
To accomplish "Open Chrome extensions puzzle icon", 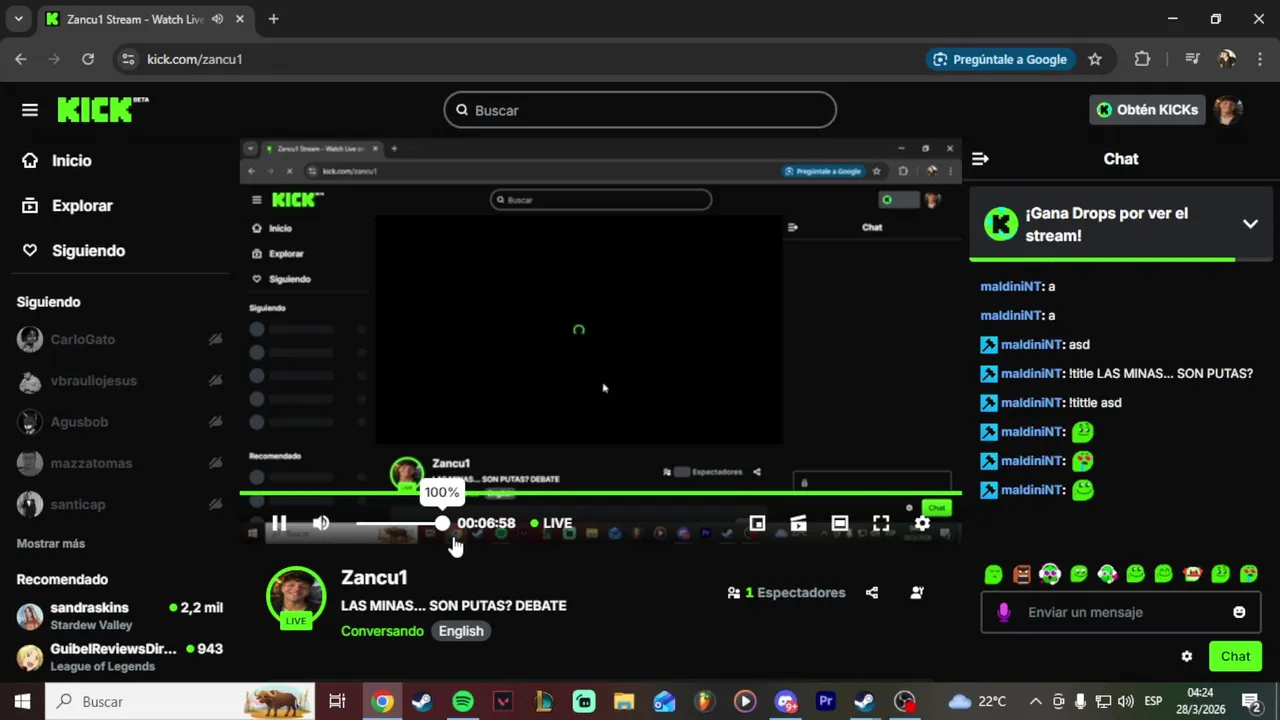I will click(1142, 59).
